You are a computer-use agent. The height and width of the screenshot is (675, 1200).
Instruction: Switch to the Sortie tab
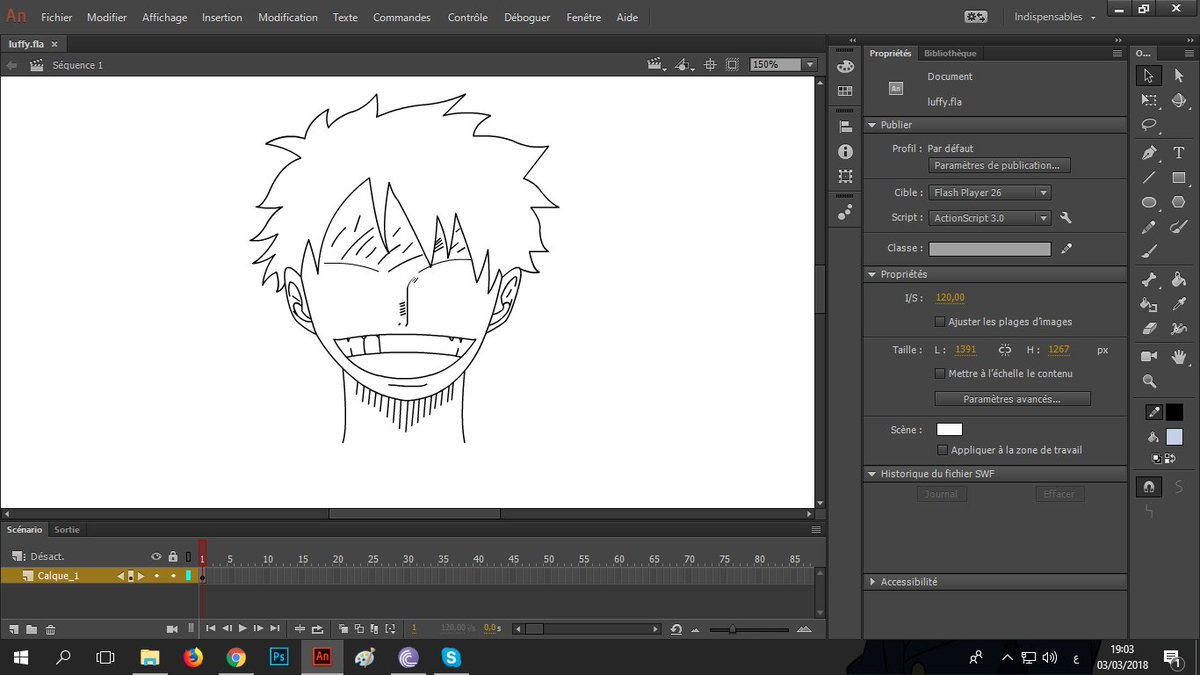pyautogui.click(x=67, y=529)
